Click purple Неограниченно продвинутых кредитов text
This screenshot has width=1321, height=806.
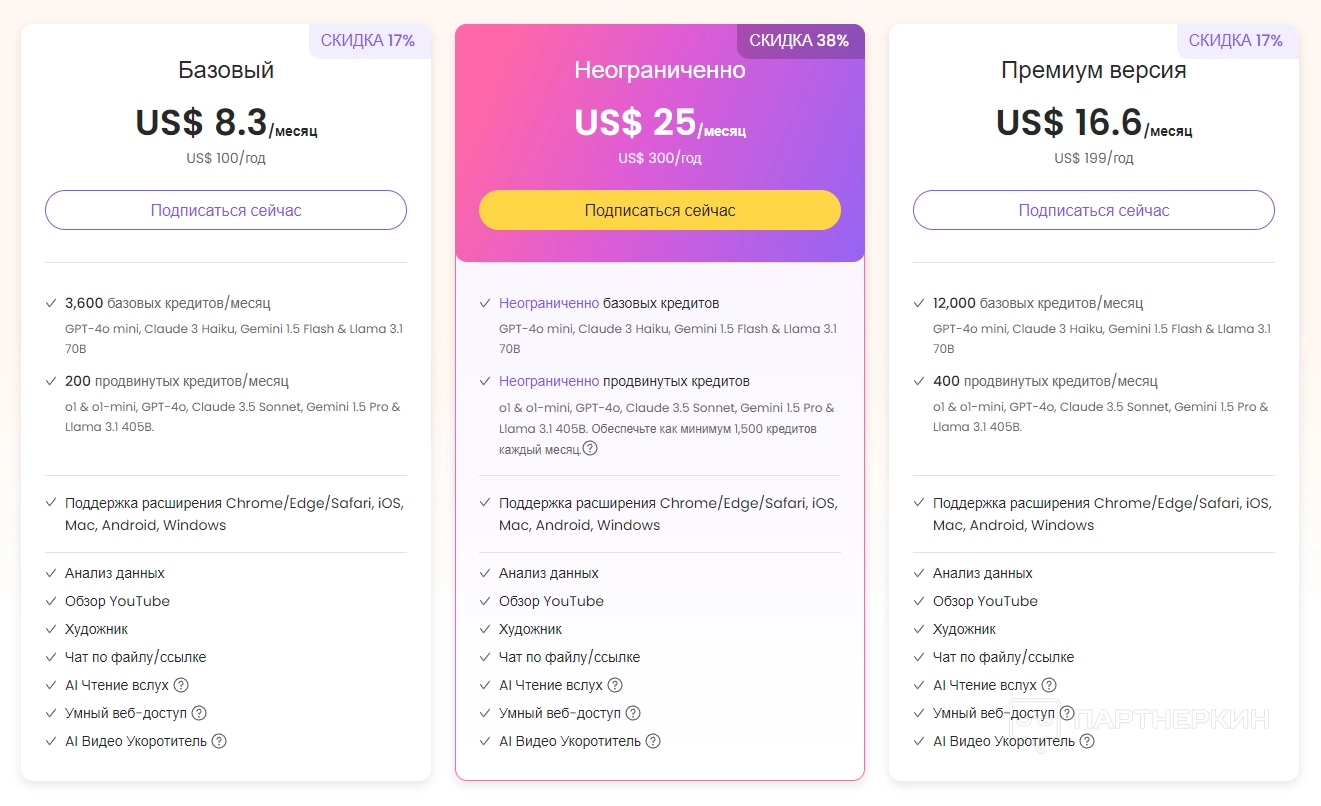tap(549, 381)
